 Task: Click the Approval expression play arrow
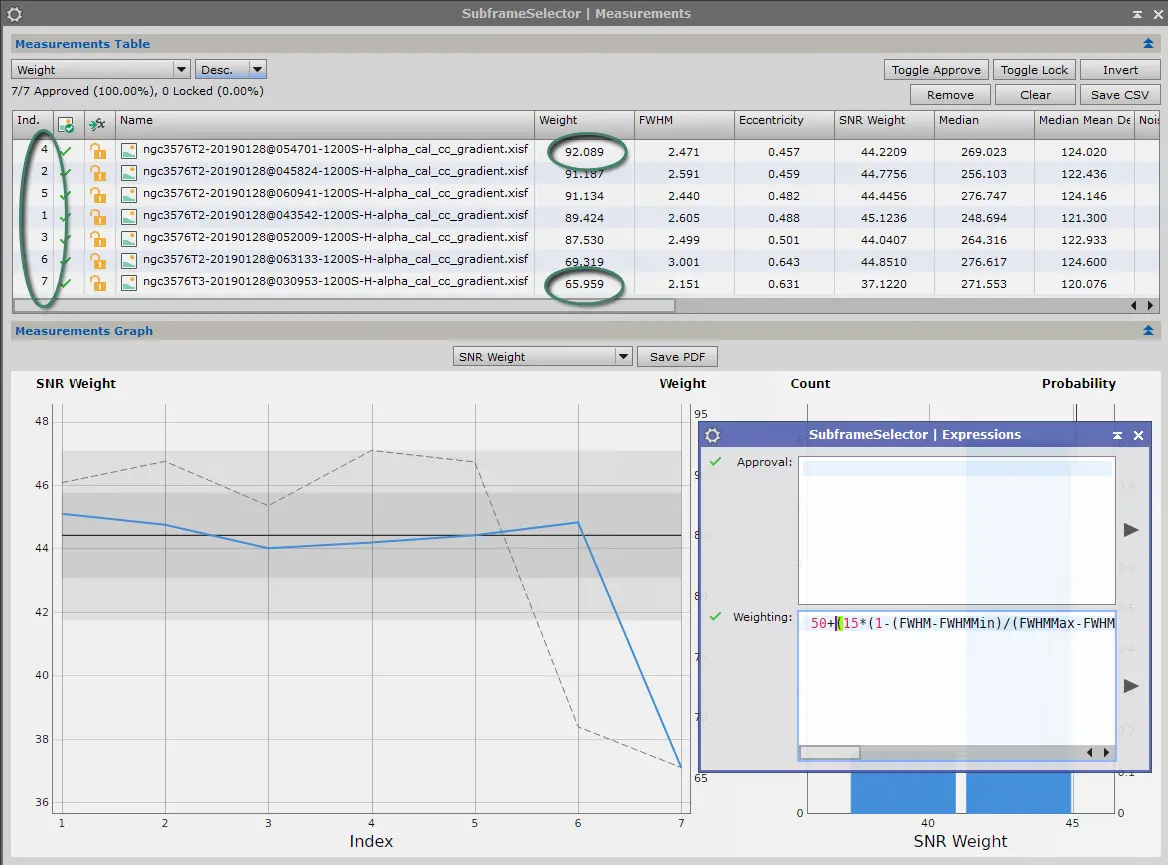(1131, 530)
